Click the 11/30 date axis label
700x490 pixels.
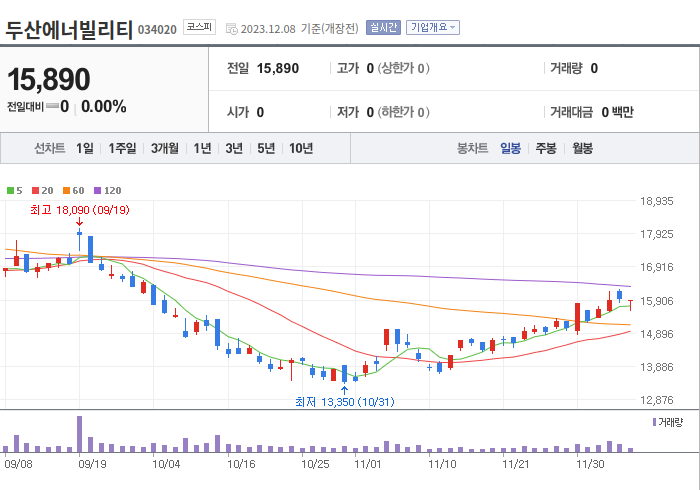pyautogui.click(x=590, y=464)
